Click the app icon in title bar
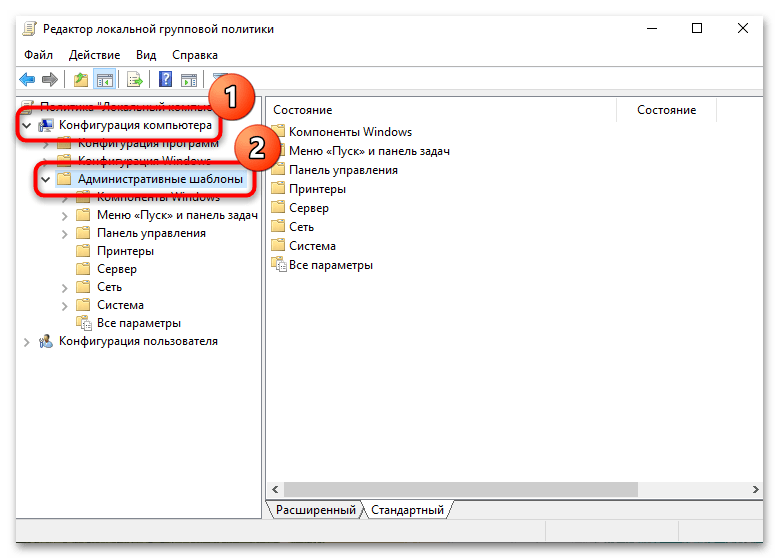Viewport: 779px width, 559px height. (30, 29)
